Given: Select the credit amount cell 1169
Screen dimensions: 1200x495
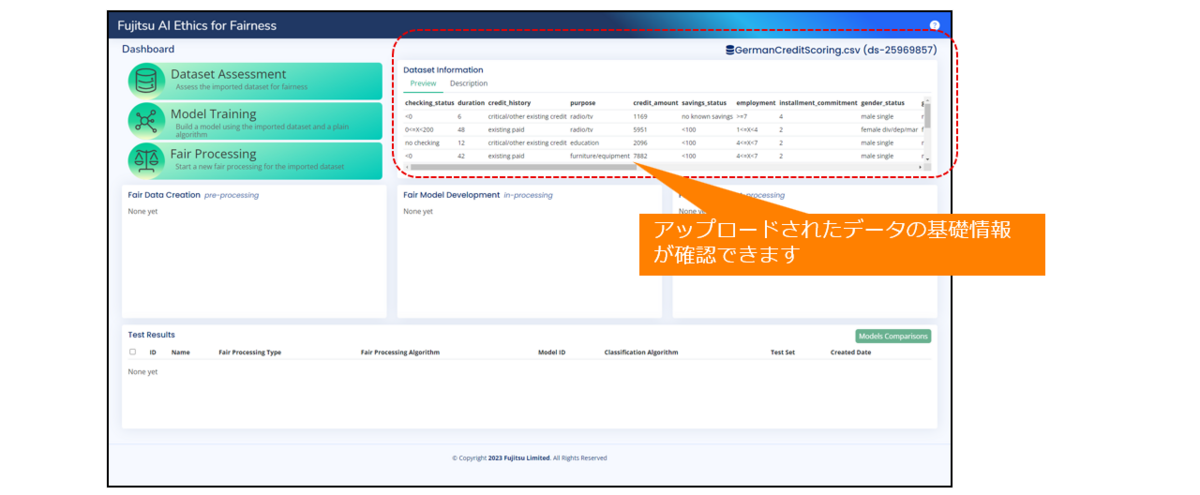Looking at the screenshot, I should point(640,117).
